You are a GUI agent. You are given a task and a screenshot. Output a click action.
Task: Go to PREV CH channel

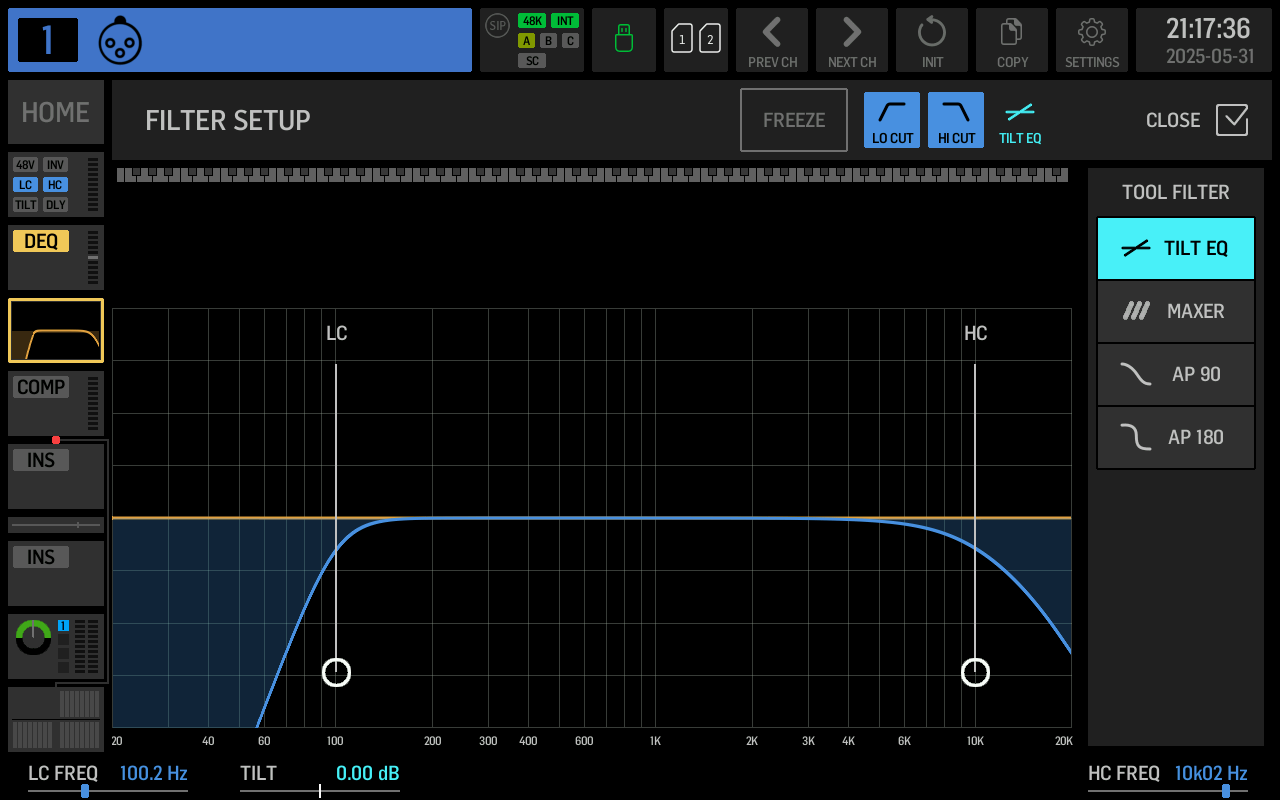[772, 40]
